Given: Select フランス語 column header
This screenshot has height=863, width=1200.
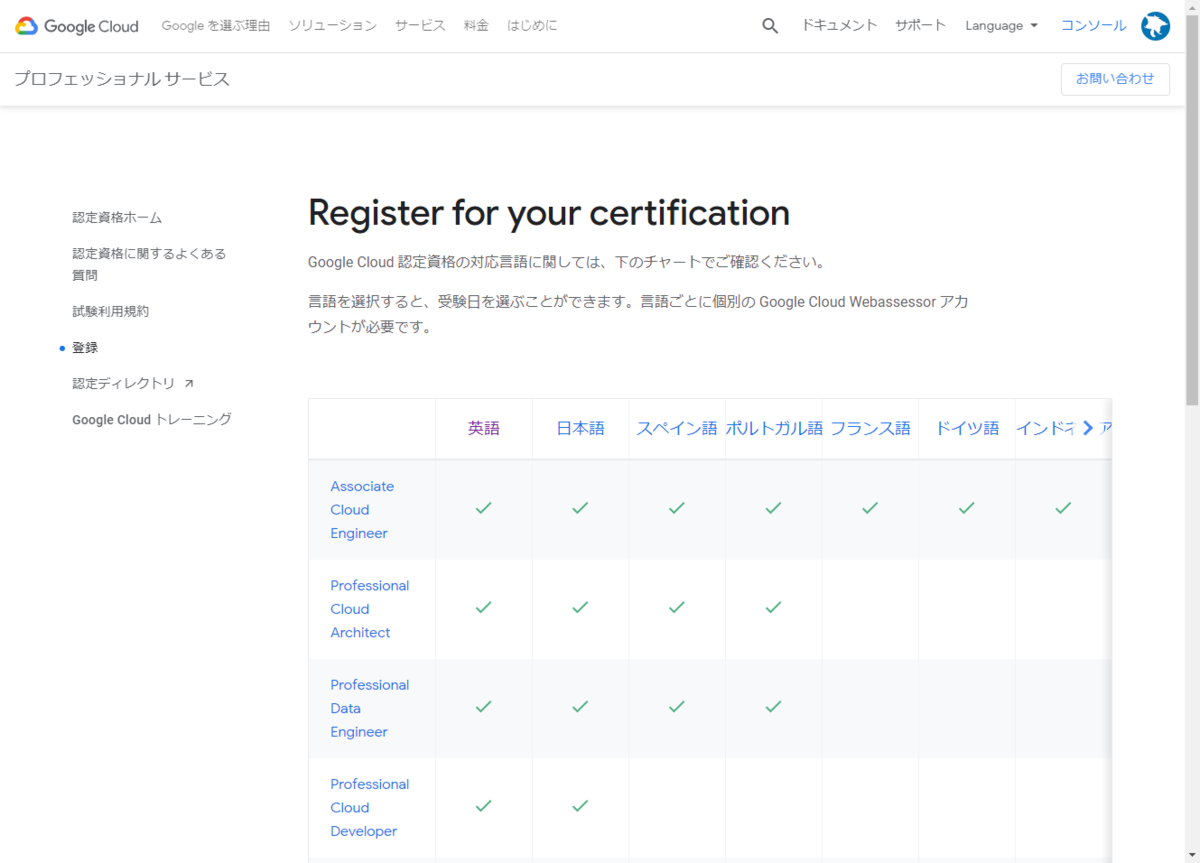Looking at the screenshot, I should tap(870, 428).
